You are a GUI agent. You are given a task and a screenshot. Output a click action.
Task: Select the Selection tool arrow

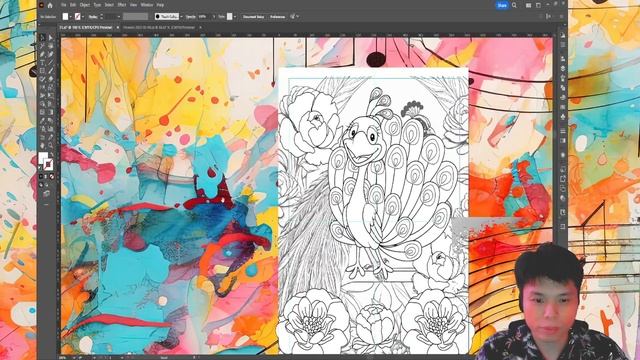(x=42, y=37)
